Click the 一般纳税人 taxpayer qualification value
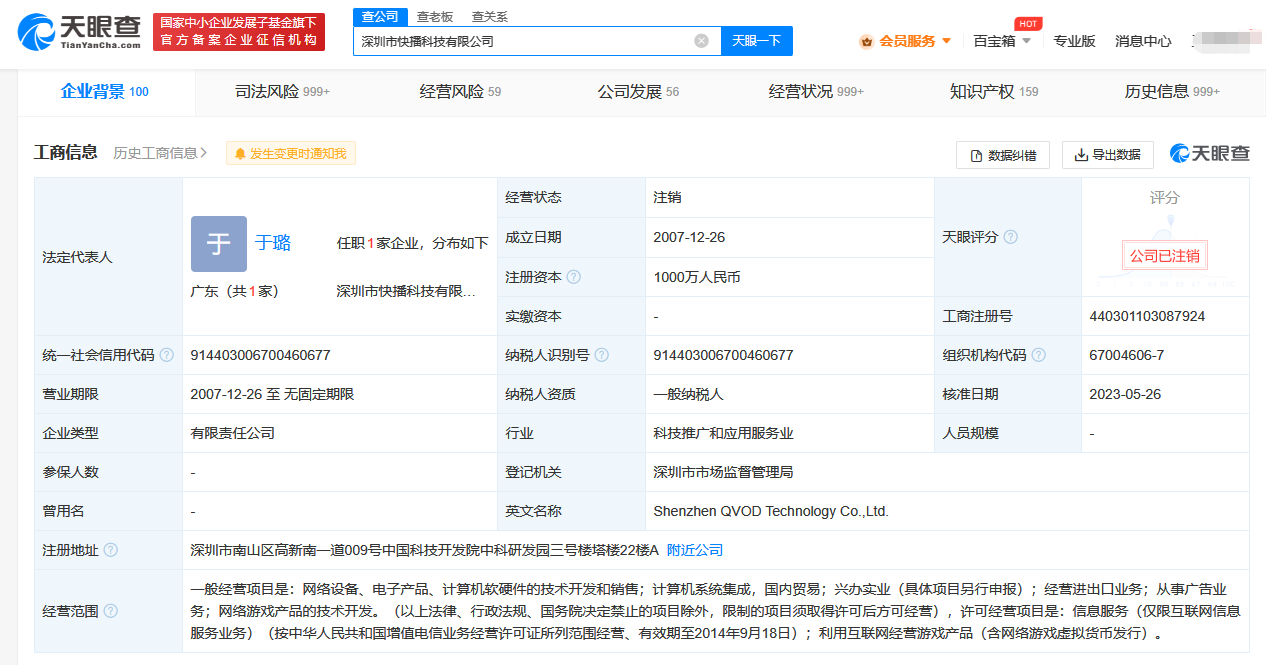This screenshot has width=1266, height=665. pos(688,394)
